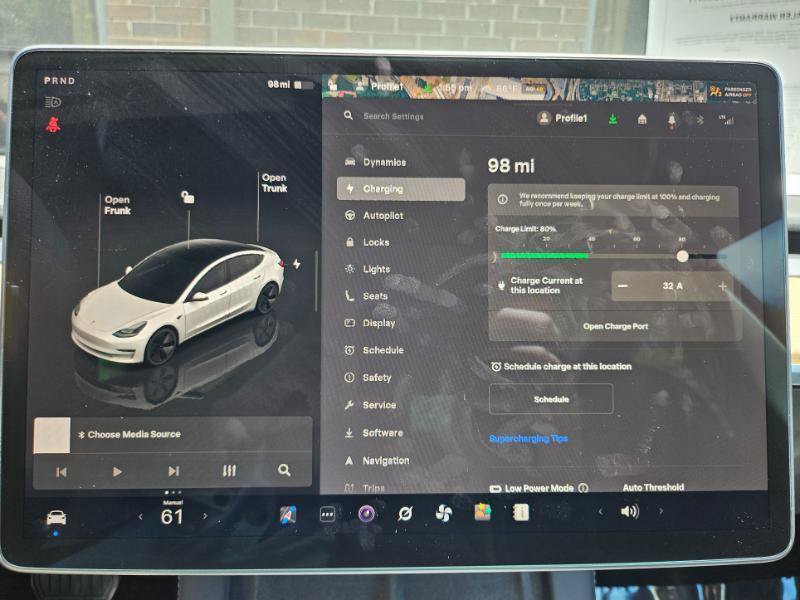Tap the media album art thumbnail
The width and height of the screenshot is (800, 600).
point(52,435)
